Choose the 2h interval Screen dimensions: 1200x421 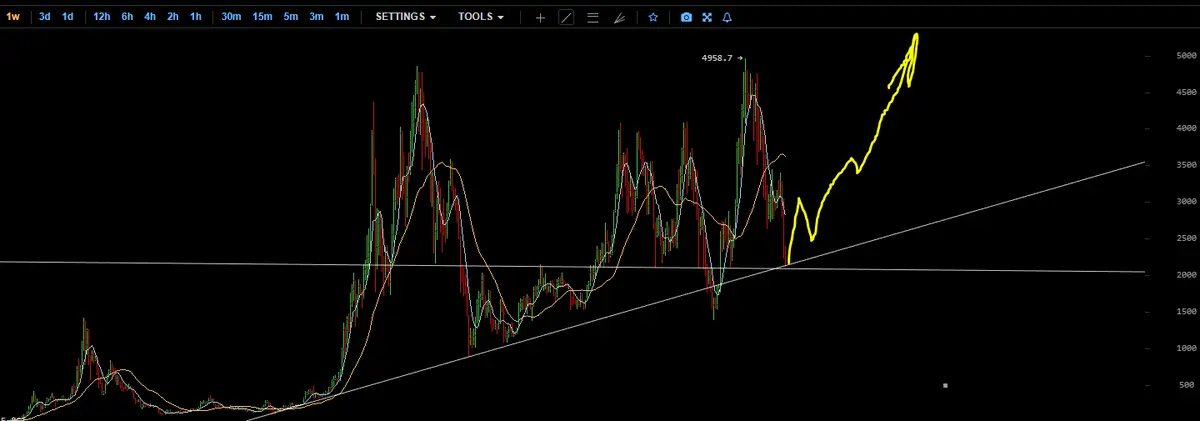tap(173, 17)
